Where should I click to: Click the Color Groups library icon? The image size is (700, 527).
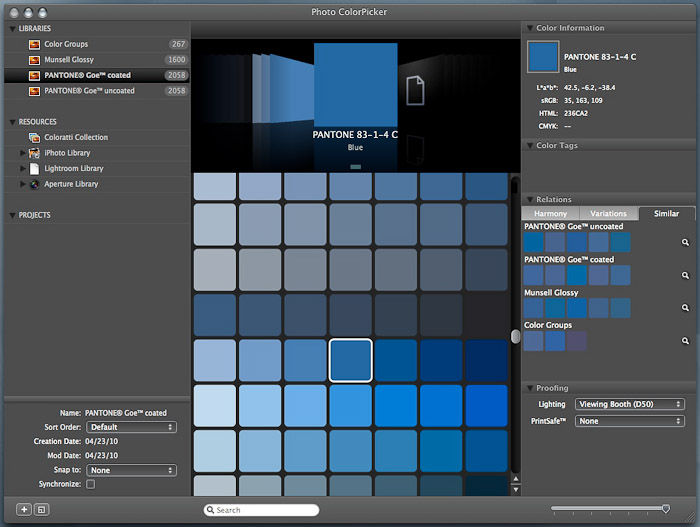34,44
